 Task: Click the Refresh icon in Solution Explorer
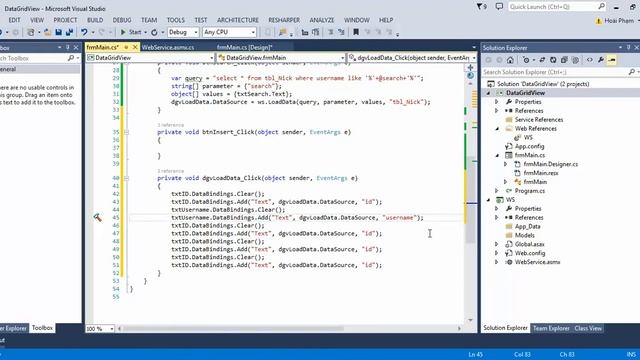pyautogui.click(x=553, y=60)
